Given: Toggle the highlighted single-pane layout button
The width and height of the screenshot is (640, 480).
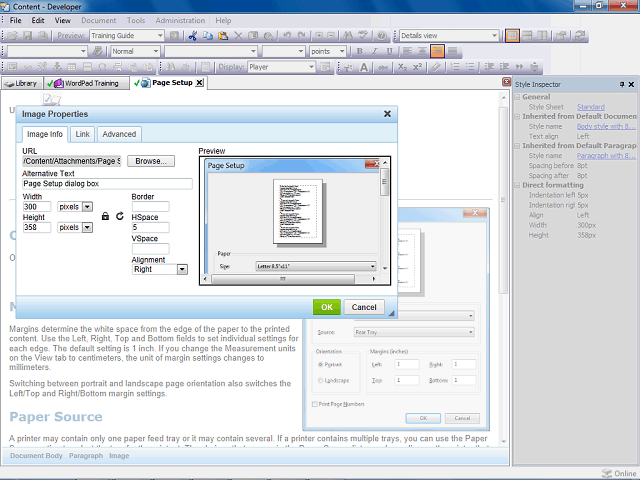Looking at the screenshot, I should [x=512, y=36].
